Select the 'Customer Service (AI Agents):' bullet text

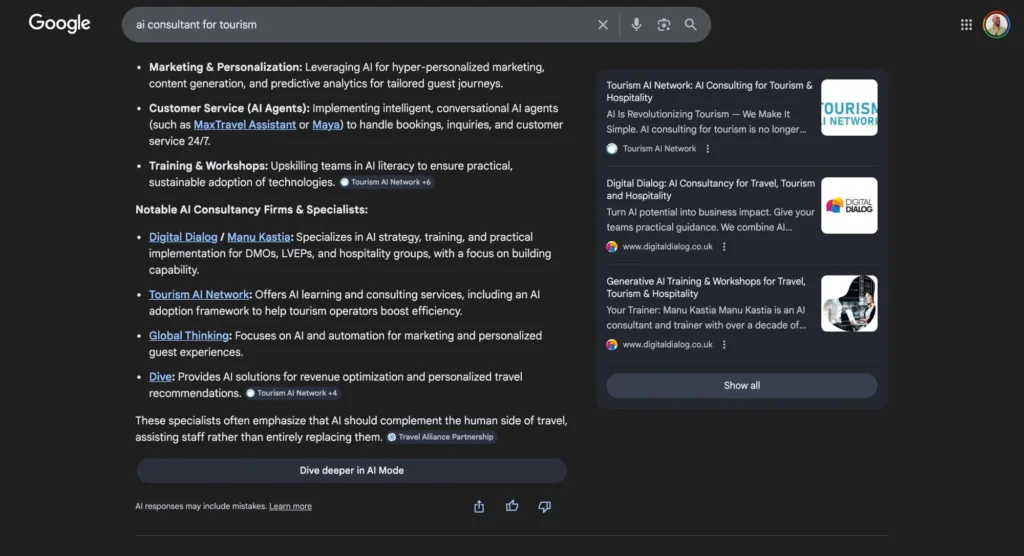pyautogui.click(x=229, y=108)
